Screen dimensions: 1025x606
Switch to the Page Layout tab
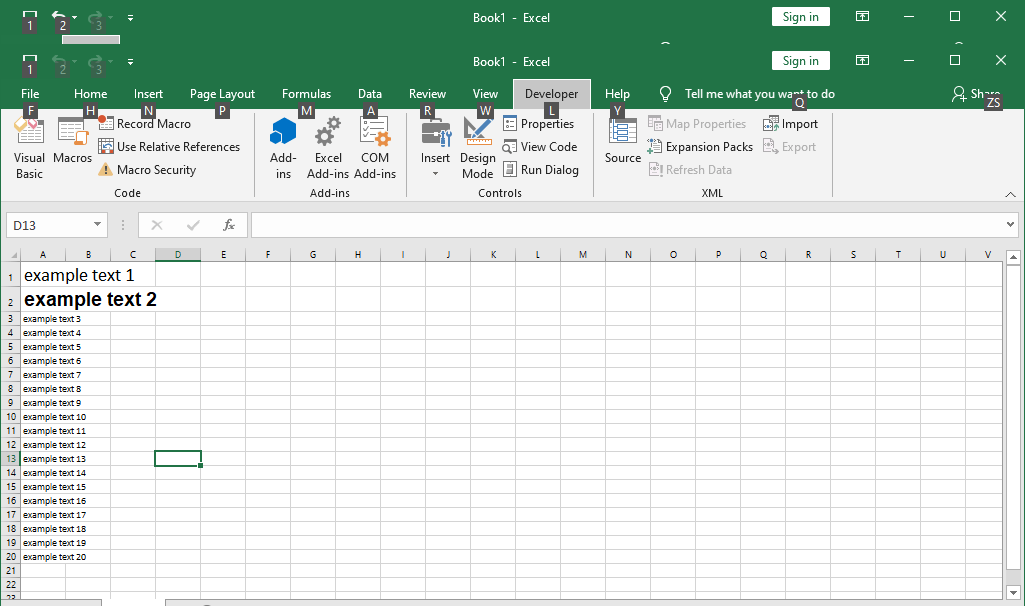pyautogui.click(x=222, y=94)
